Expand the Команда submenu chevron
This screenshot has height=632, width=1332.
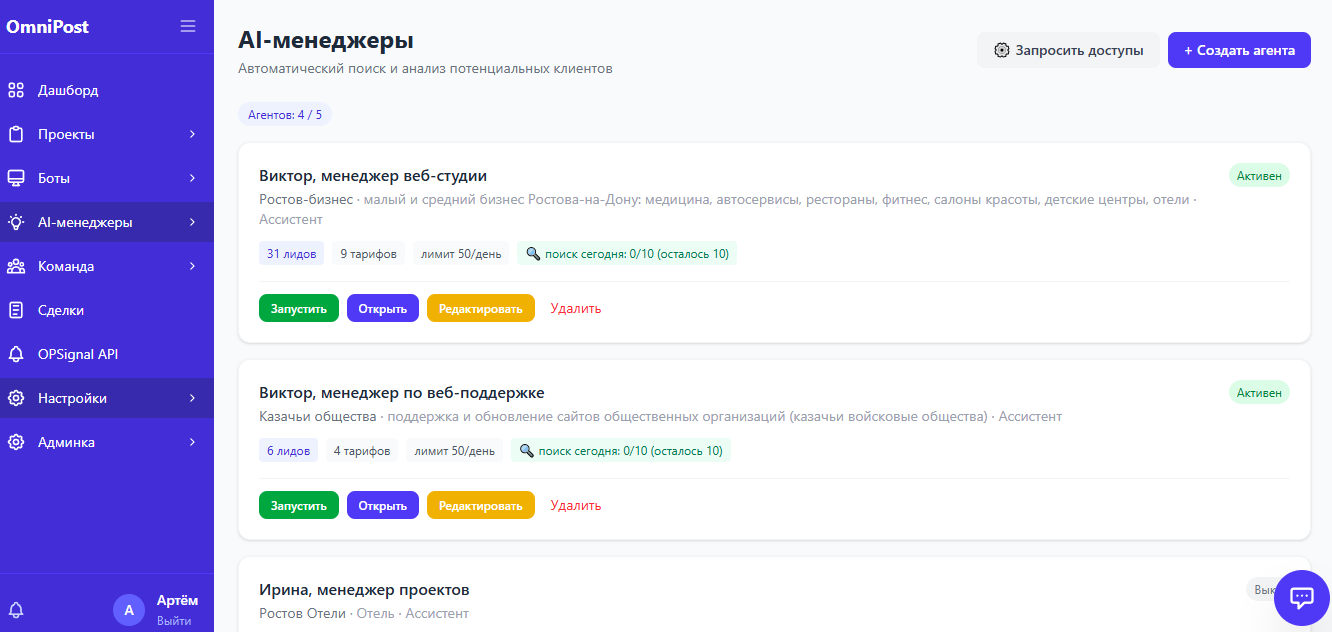point(192,266)
